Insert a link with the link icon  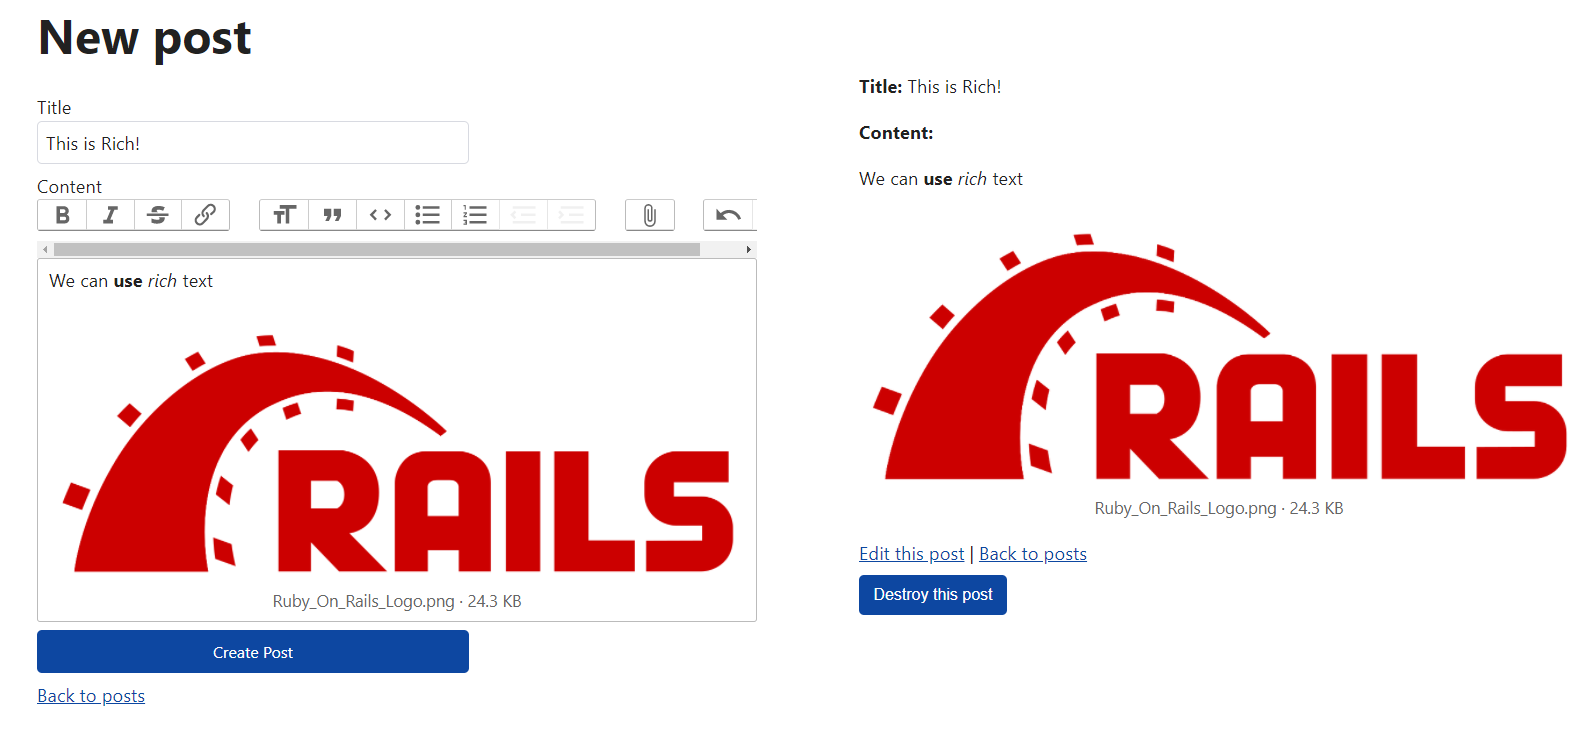click(205, 215)
